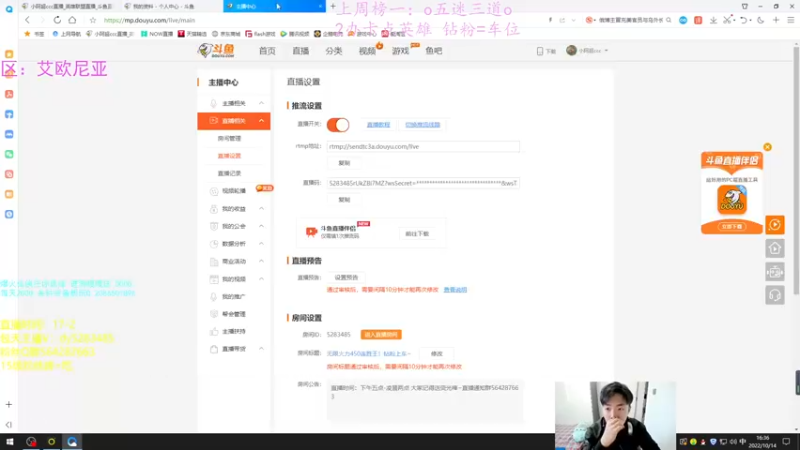Image resolution: width=800 pixels, height=450 pixels.
Task: Click the robot floating icon at right
Action: pyautogui.click(x=775, y=272)
